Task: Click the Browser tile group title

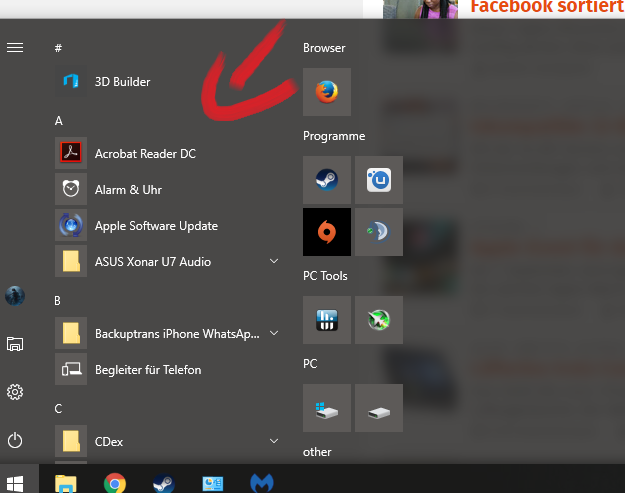Action: click(x=324, y=48)
